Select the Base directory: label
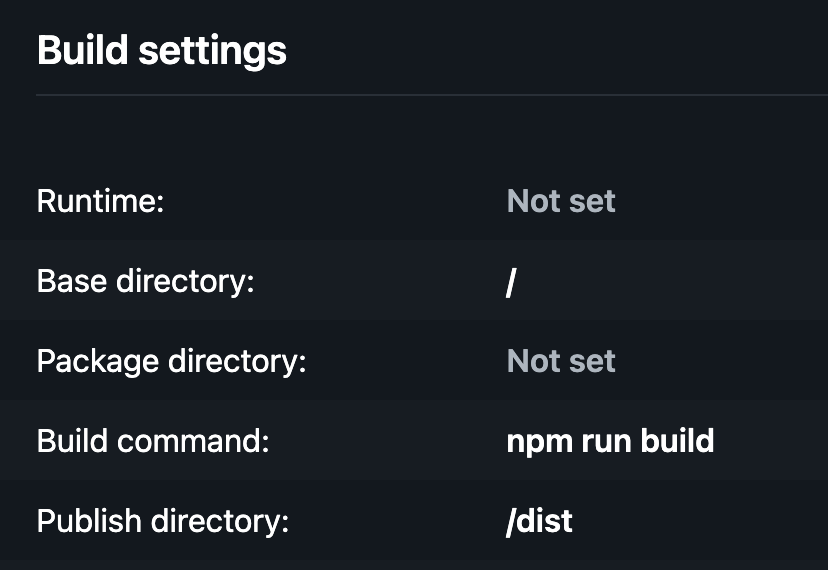The image size is (828, 570). 145,281
